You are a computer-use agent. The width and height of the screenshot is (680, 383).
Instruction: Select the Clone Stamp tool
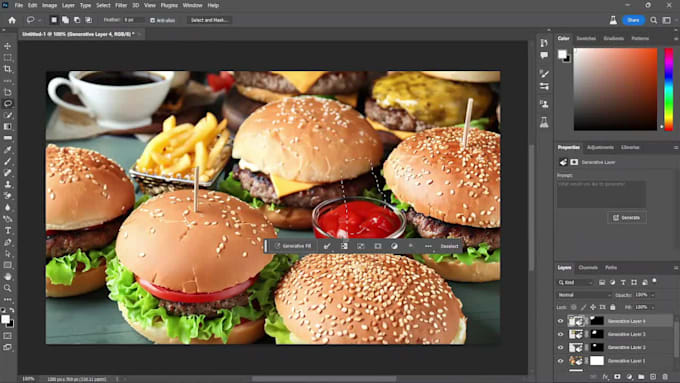[8, 184]
